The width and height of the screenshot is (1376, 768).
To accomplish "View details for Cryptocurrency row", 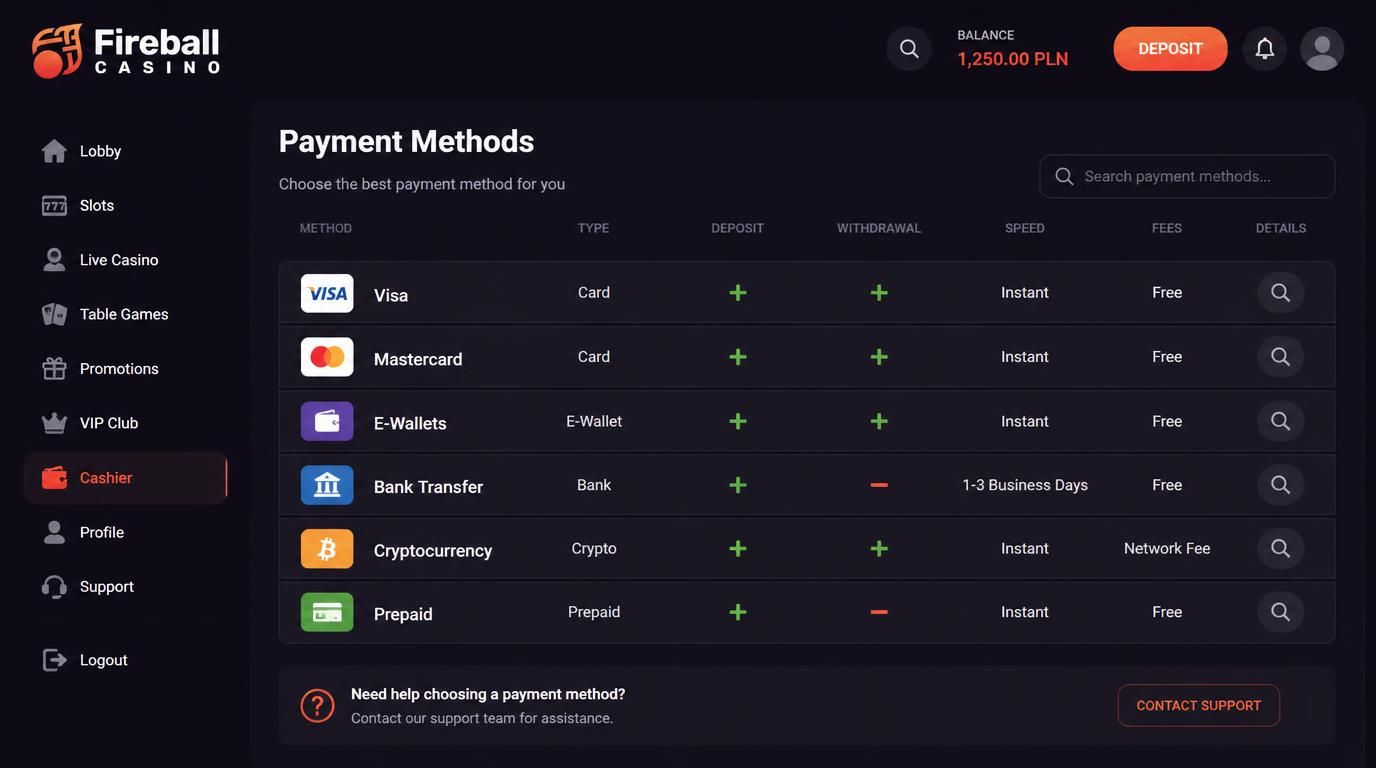I will click(1280, 549).
